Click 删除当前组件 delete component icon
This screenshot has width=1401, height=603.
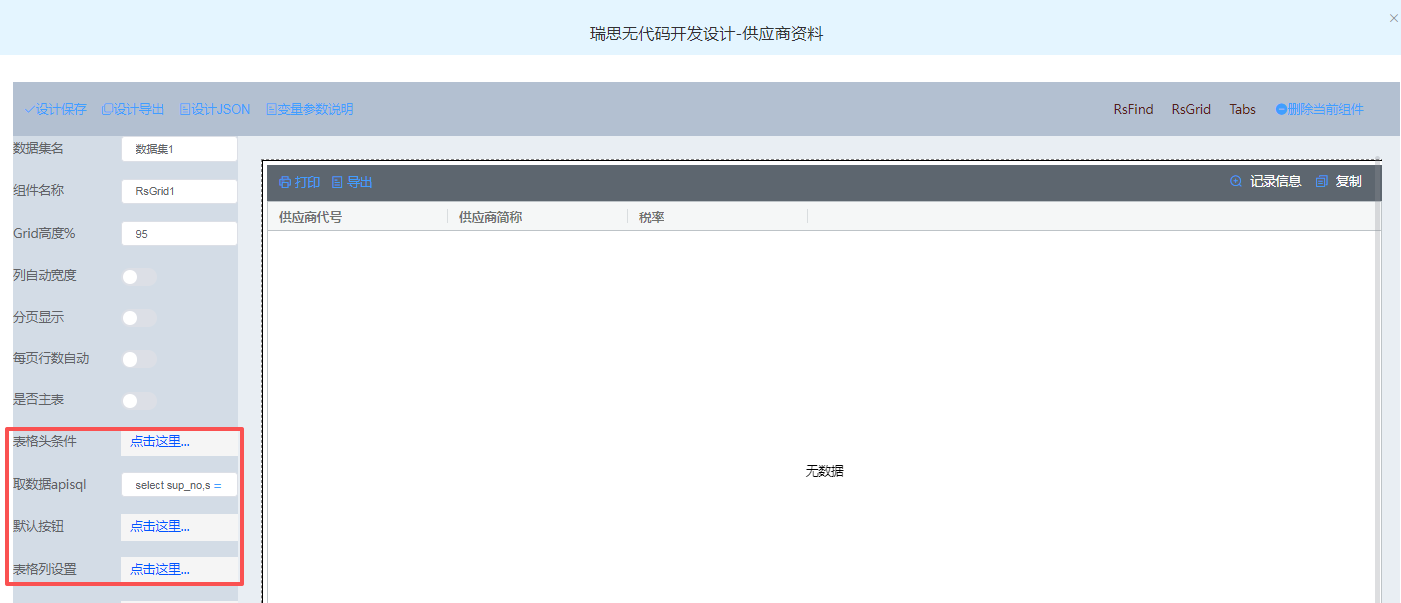click(1281, 109)
